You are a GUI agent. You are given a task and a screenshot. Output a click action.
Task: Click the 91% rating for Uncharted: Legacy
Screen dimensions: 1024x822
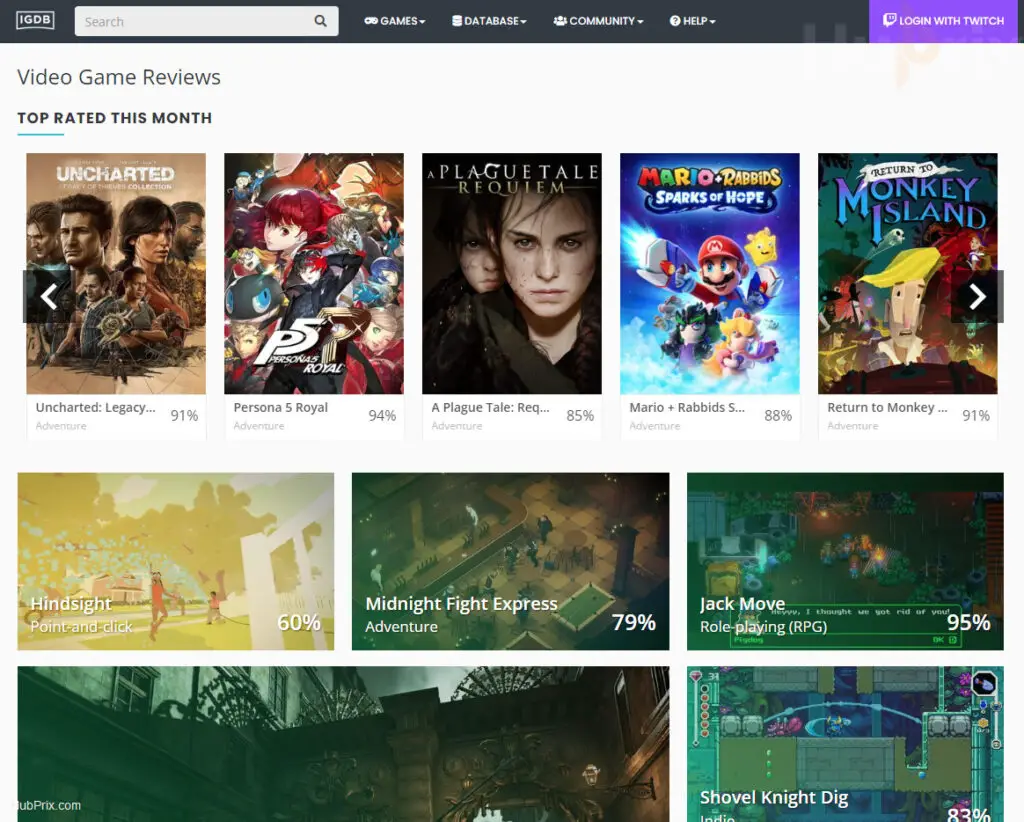tap(184, 416)
